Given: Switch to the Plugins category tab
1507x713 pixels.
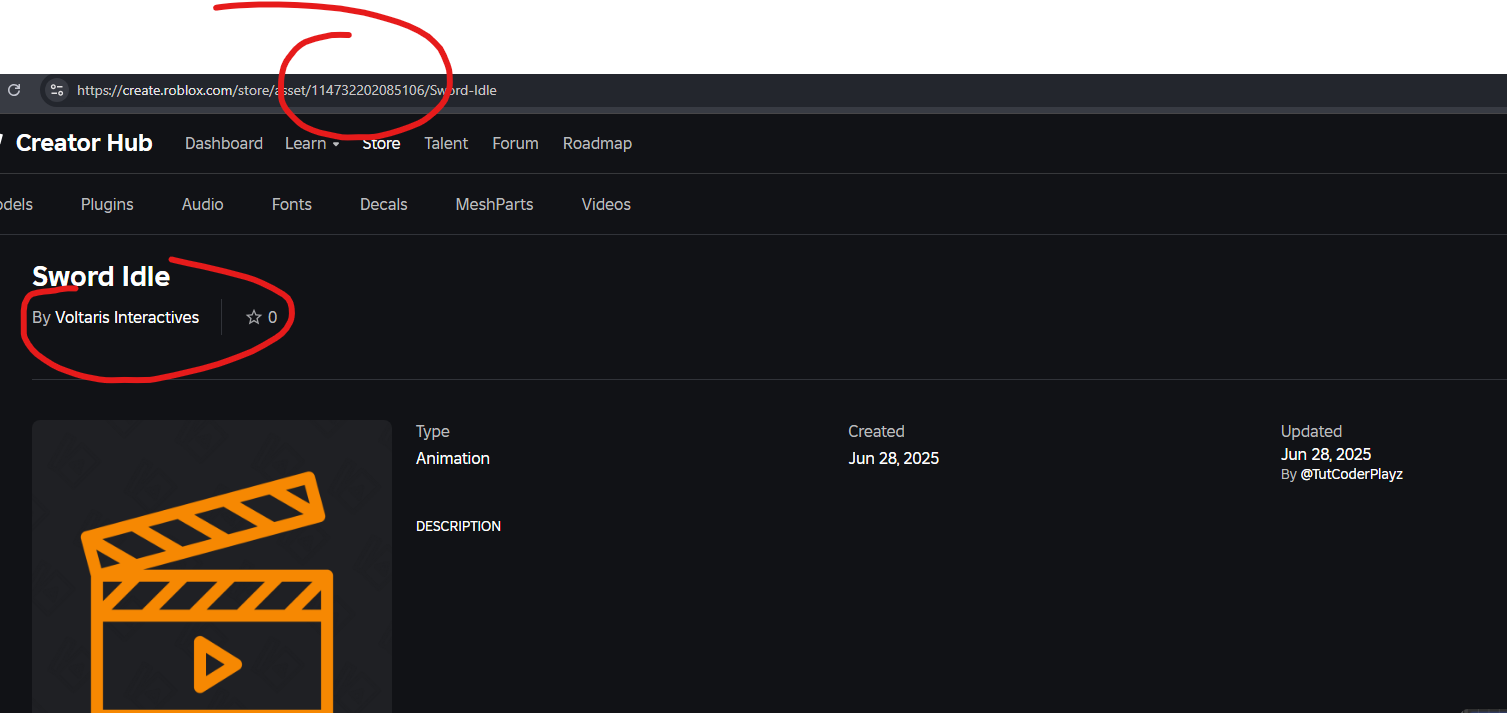Looking at the screenshot, I should [x=107, y=204].
